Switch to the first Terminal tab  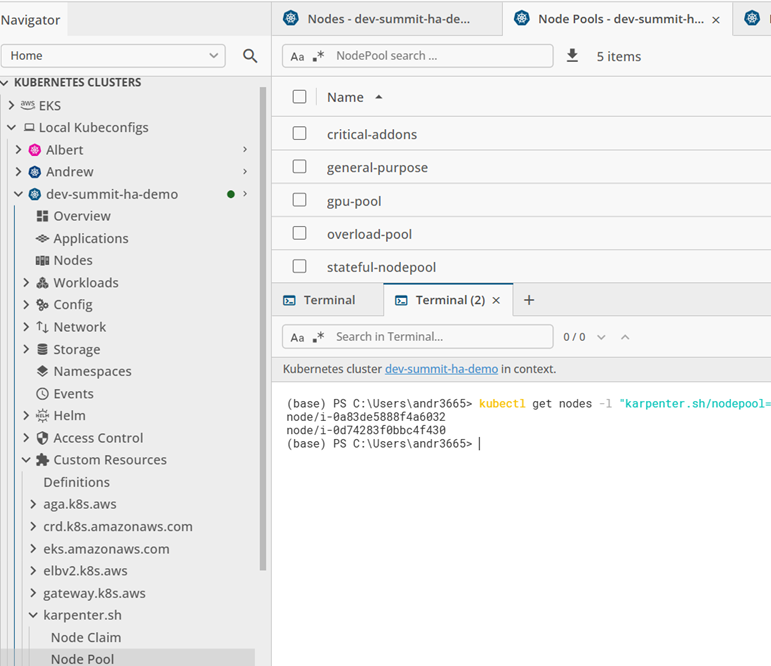[328, 300]
